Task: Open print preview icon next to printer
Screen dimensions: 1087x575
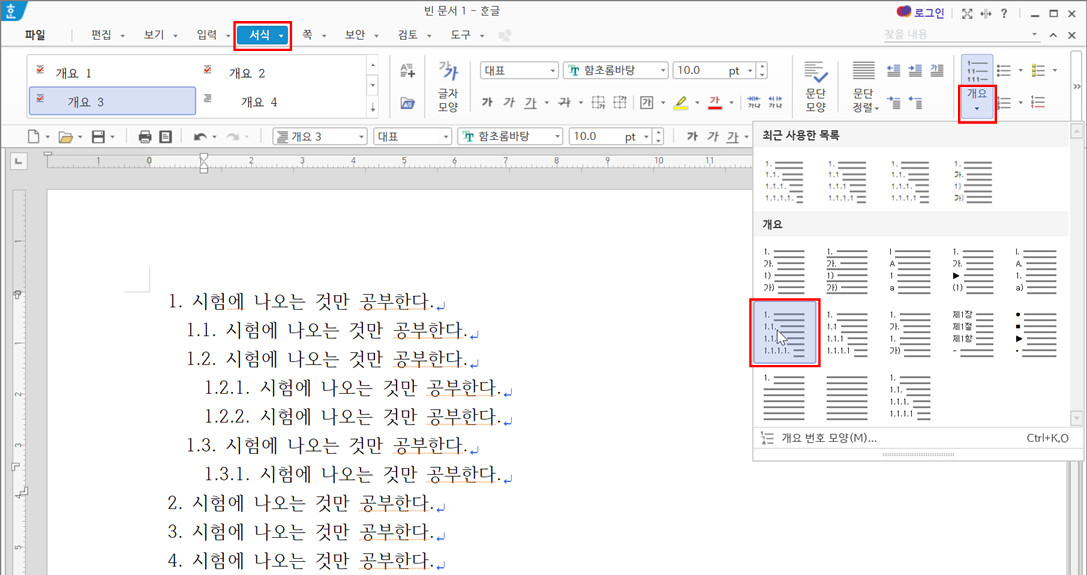Action: coord(165,137)
